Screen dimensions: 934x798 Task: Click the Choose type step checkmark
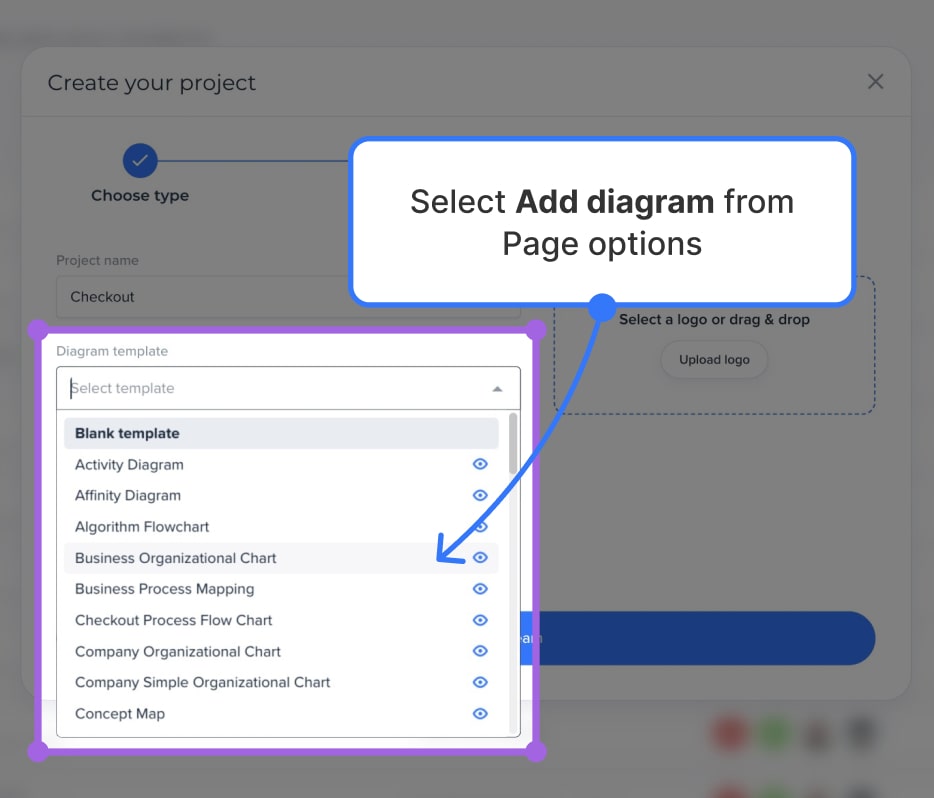click(x=140, y=160)
